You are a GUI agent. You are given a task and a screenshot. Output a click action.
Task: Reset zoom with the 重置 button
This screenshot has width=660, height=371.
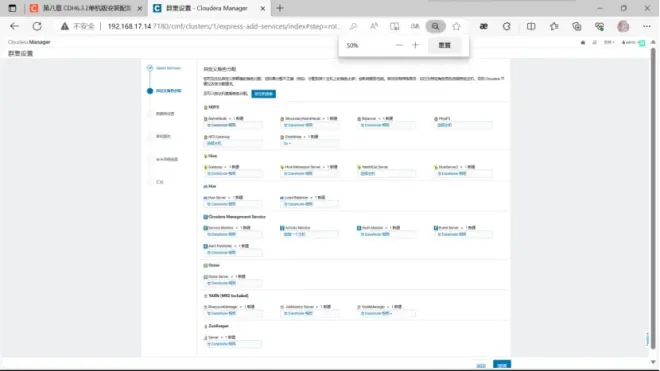coord(444,45)
